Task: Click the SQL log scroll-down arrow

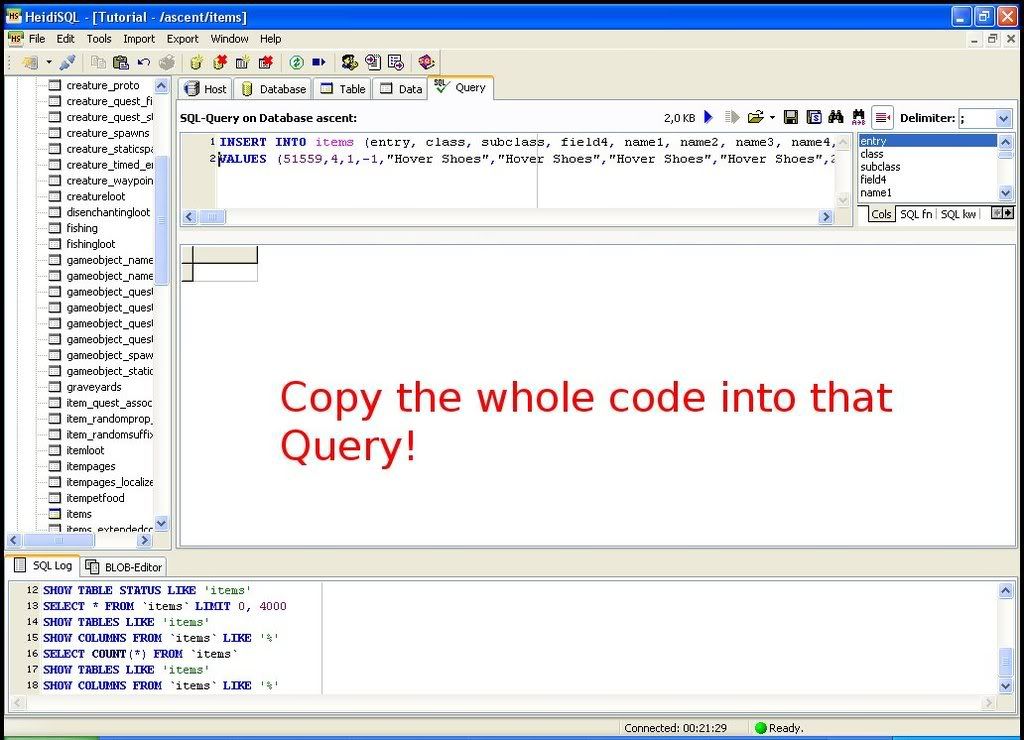Action: [x=1006, y=686]
